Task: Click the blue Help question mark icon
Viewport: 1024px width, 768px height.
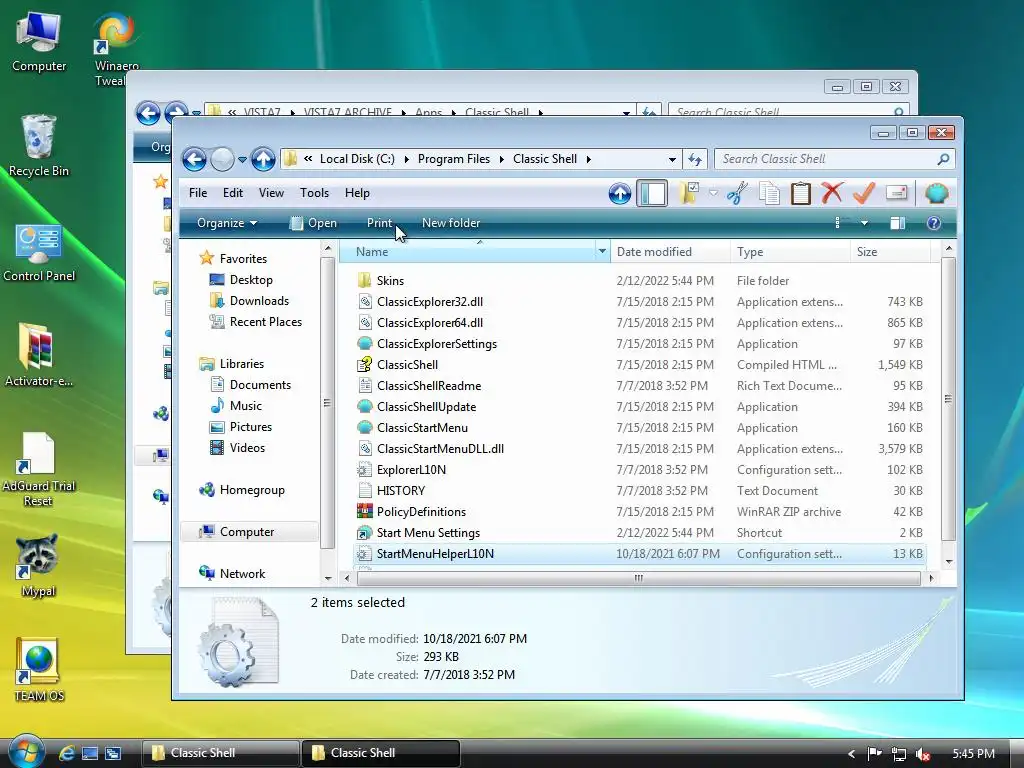Action: tap(934, 223)
